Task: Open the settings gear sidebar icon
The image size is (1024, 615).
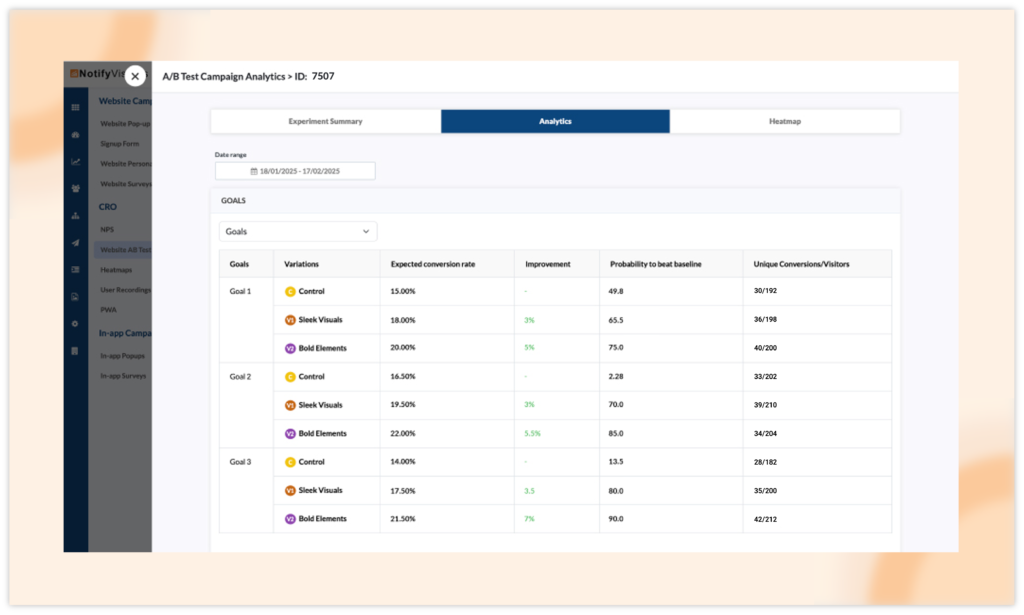Action: pyautogui.click(x=76, y=324)
